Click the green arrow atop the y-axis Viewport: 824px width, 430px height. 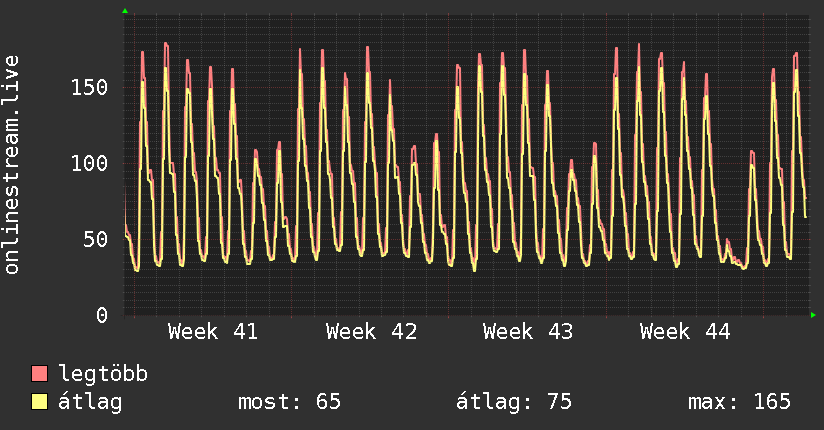click(x=125, y=11)
